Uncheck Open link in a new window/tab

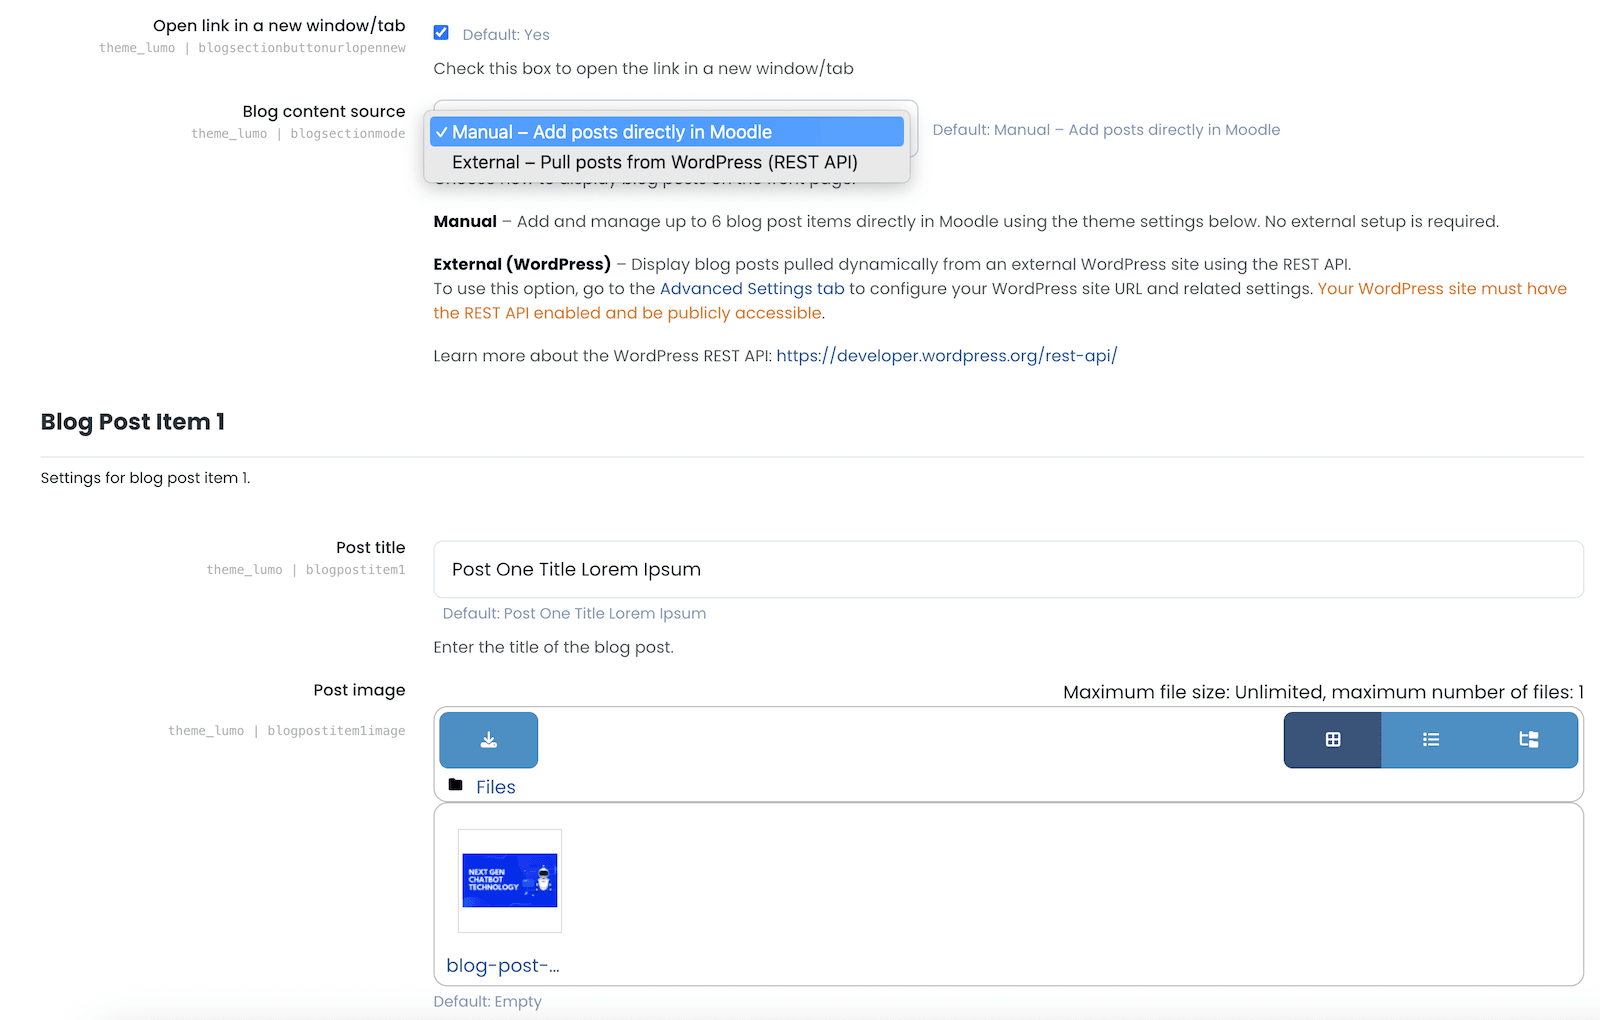(441, 33)
